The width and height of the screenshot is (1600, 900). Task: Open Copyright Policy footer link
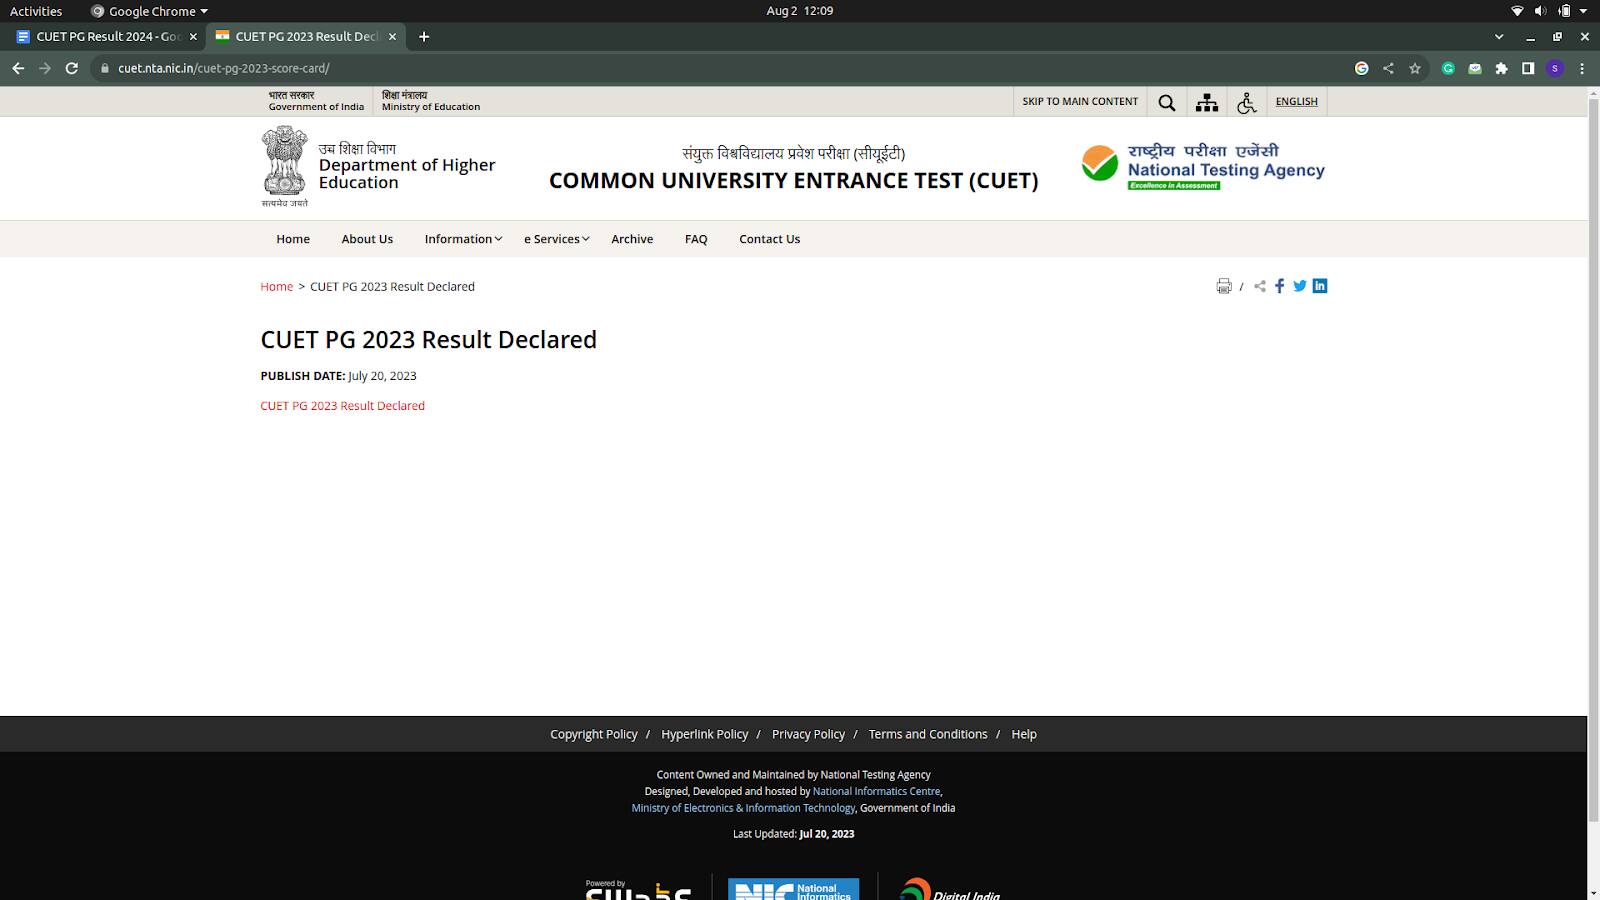click(x=593, y=734)
